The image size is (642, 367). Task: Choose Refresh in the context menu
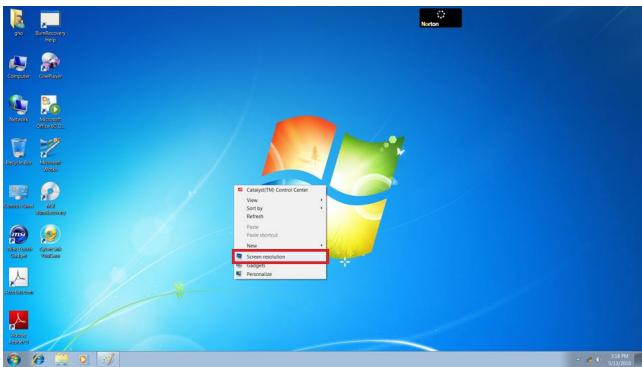[280, 216]
